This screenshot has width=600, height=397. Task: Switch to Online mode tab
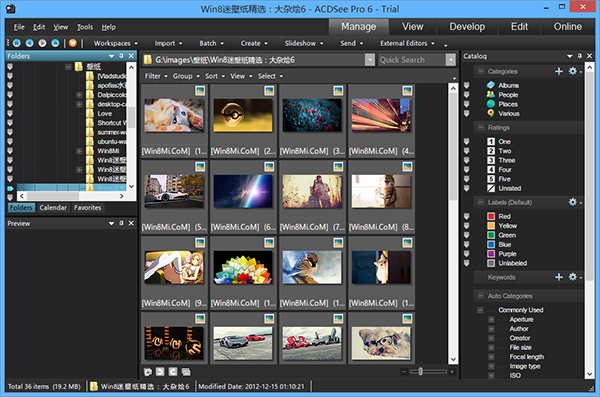click(567, 26)
